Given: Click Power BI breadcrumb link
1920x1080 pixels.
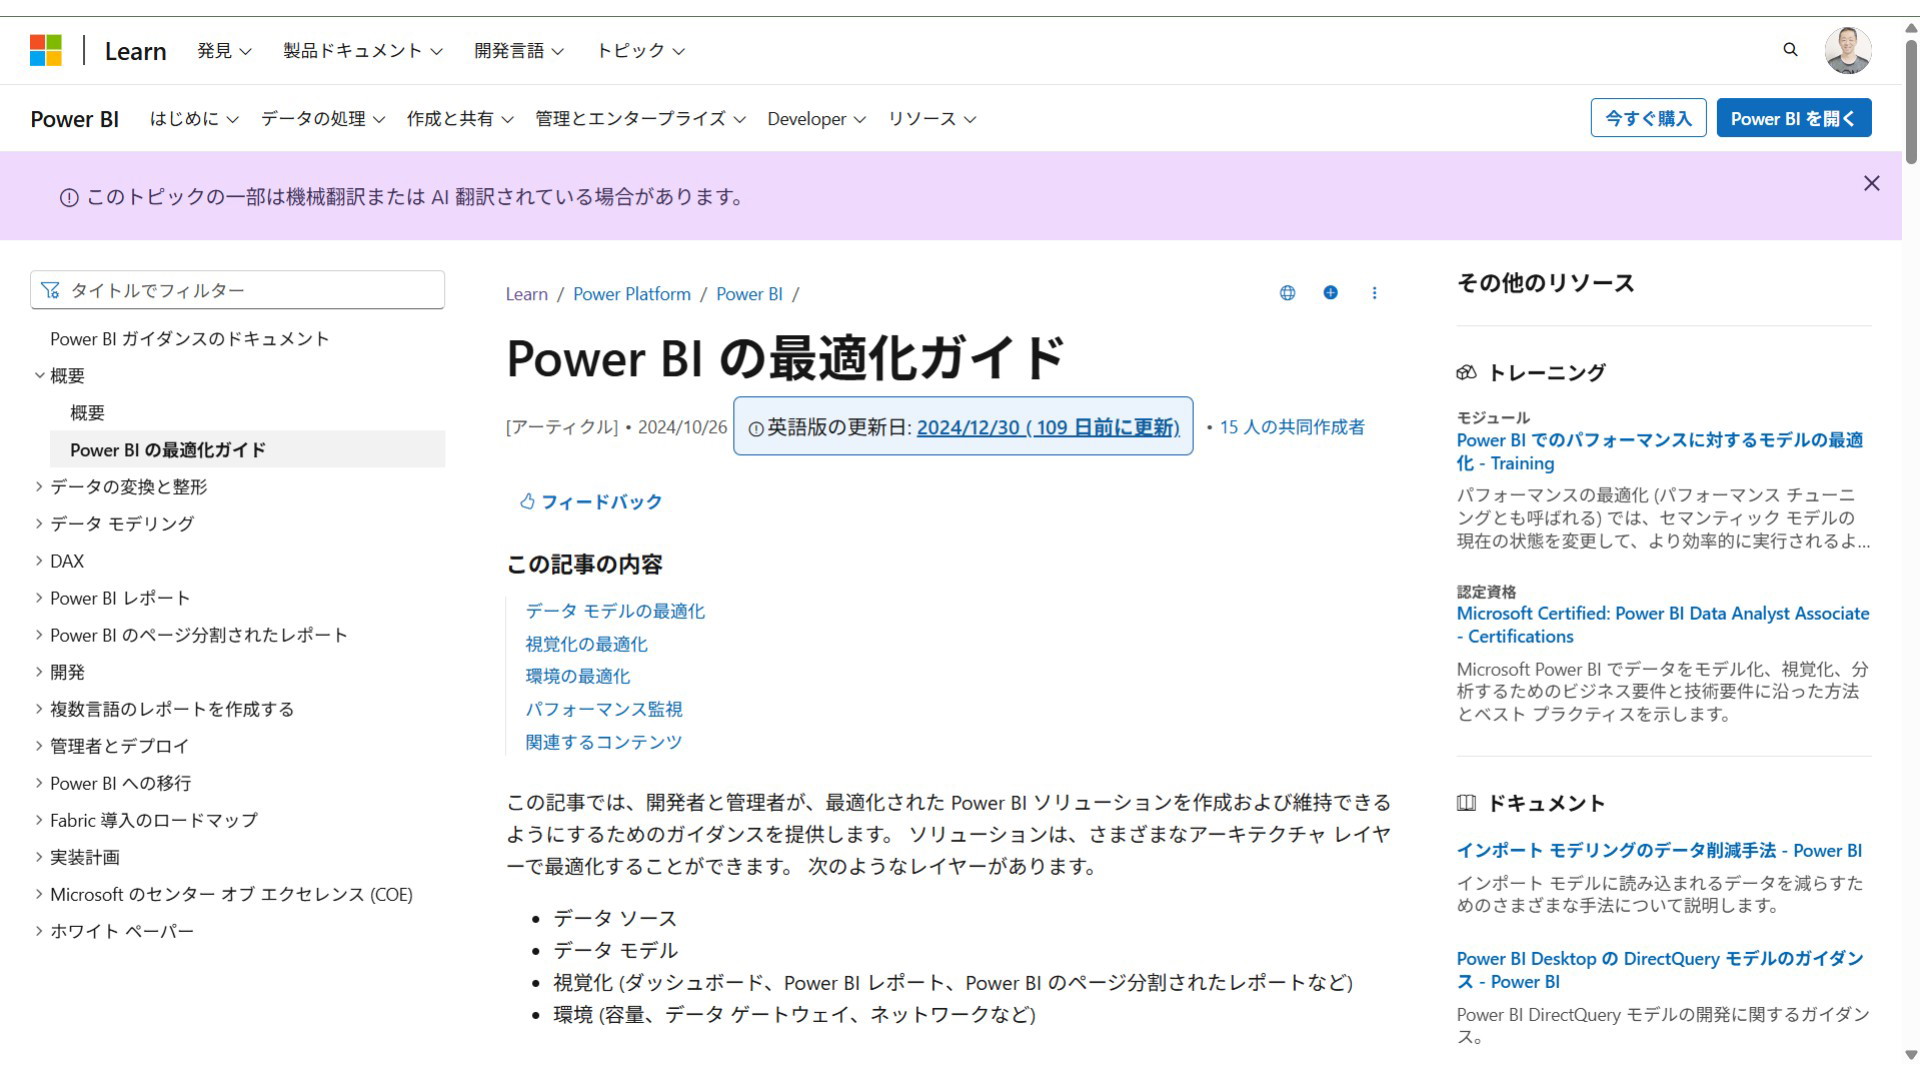Looking at the screenshot, I should [749, 294].
